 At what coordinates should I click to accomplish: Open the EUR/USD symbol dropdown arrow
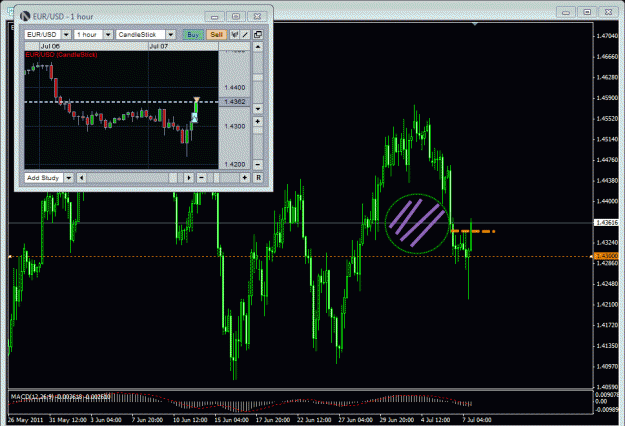click(66, 35)
